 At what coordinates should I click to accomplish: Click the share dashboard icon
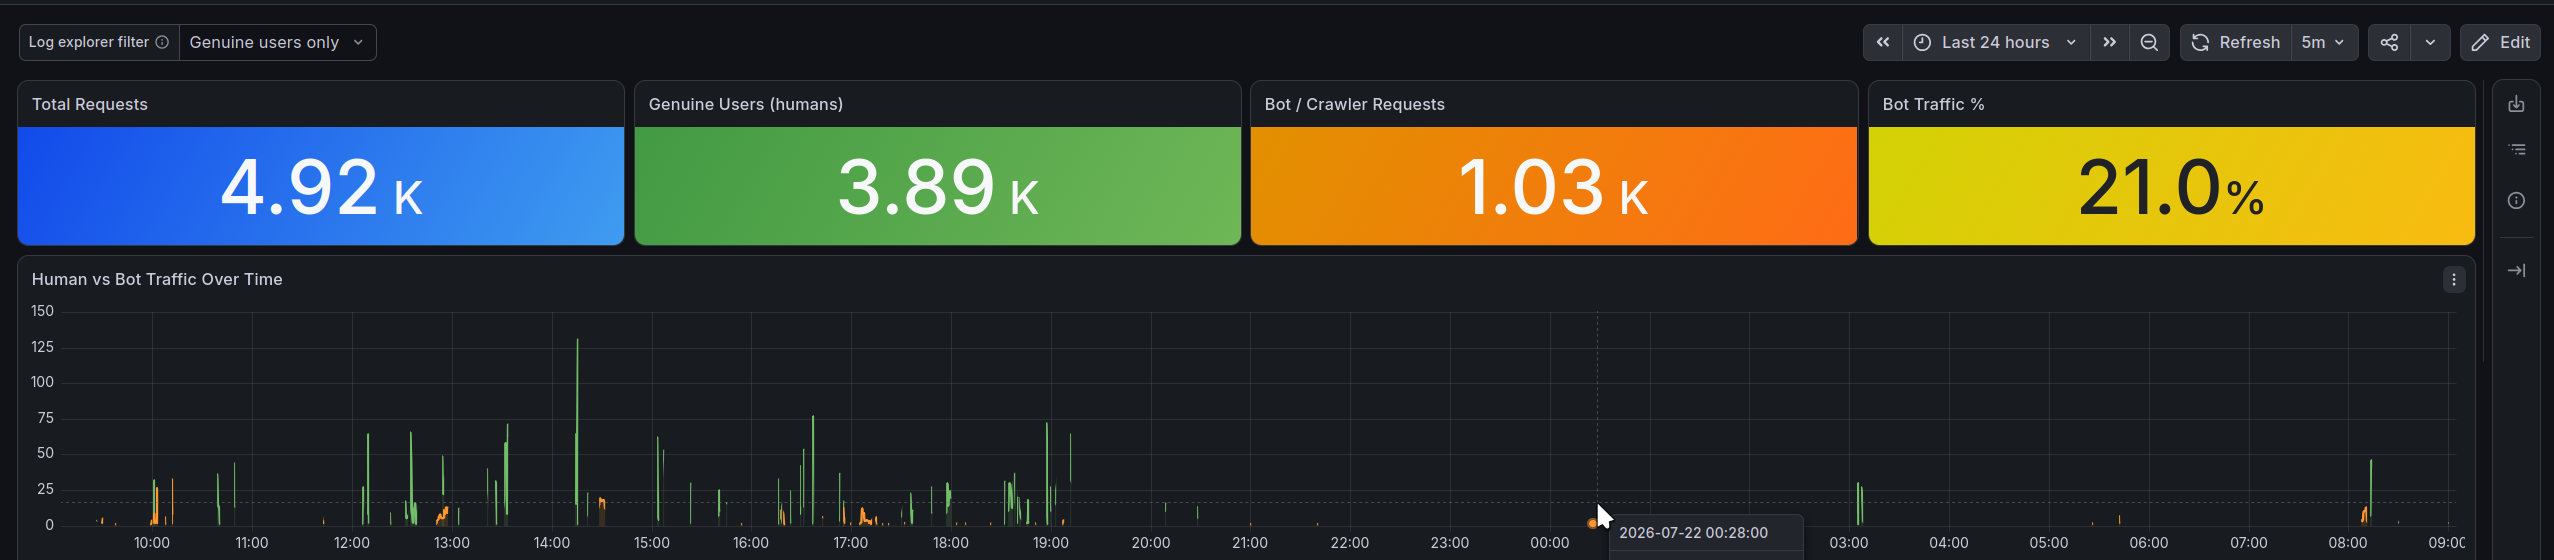pyautogui.click(x=2389, y=42)
